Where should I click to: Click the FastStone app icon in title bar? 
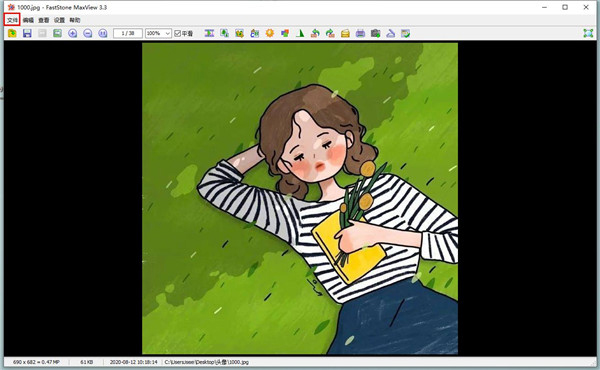11,7
